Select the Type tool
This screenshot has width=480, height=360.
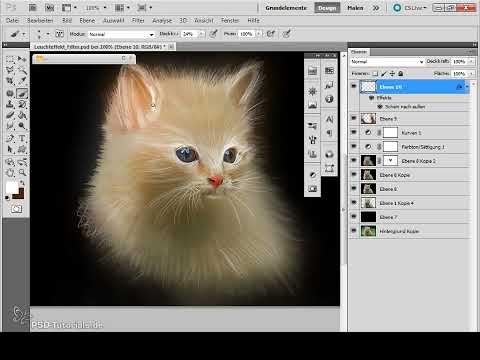[22, 138]
